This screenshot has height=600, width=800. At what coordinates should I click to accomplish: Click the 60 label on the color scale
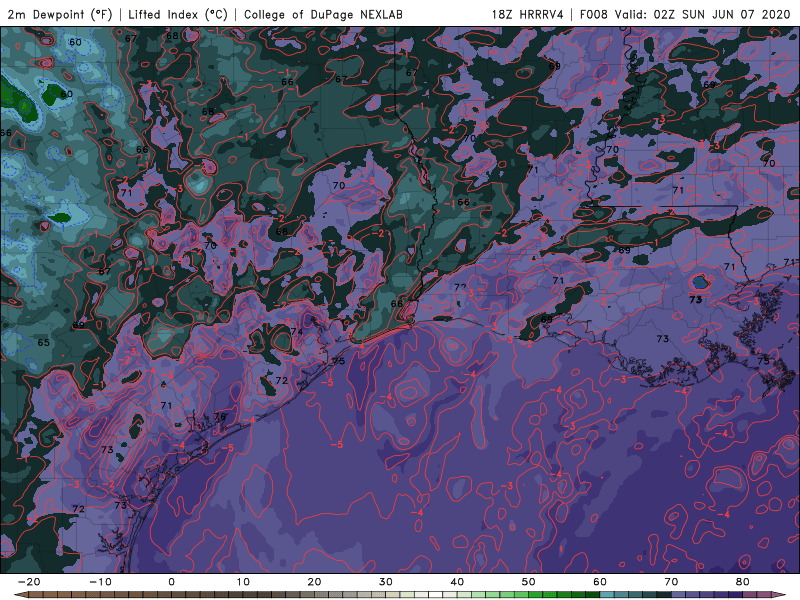point(600,582)
